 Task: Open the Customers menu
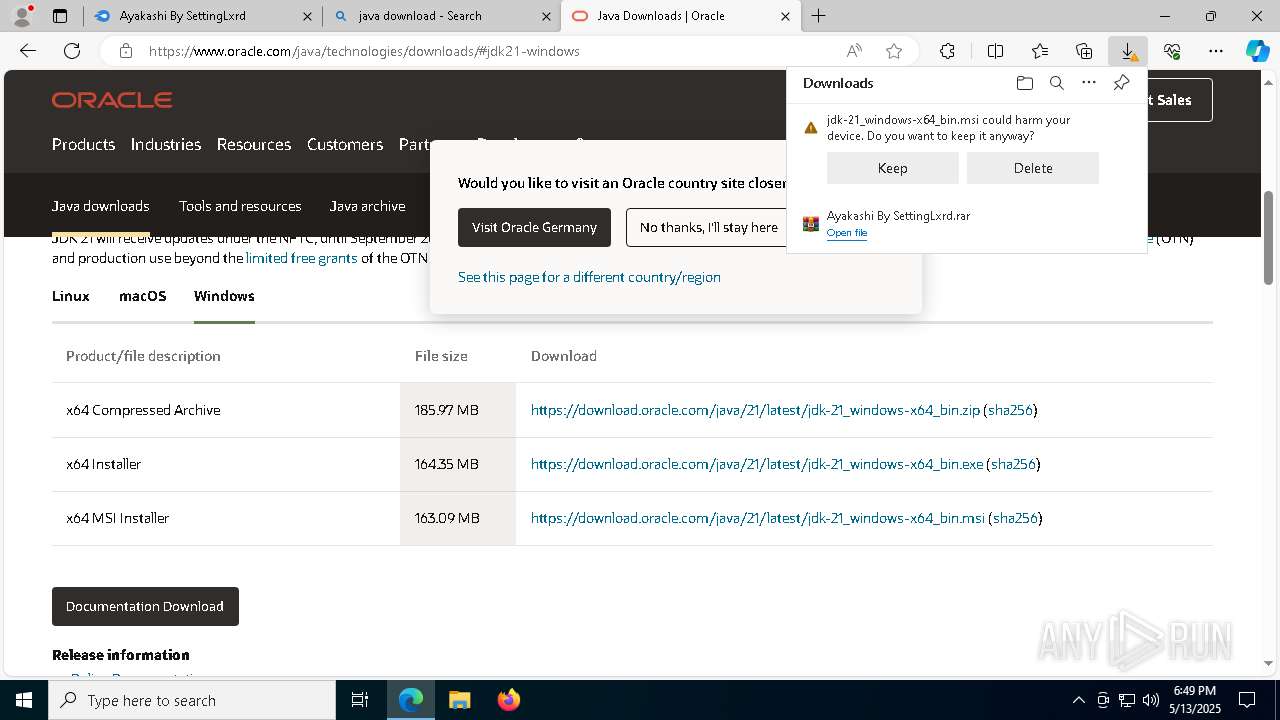345,144
